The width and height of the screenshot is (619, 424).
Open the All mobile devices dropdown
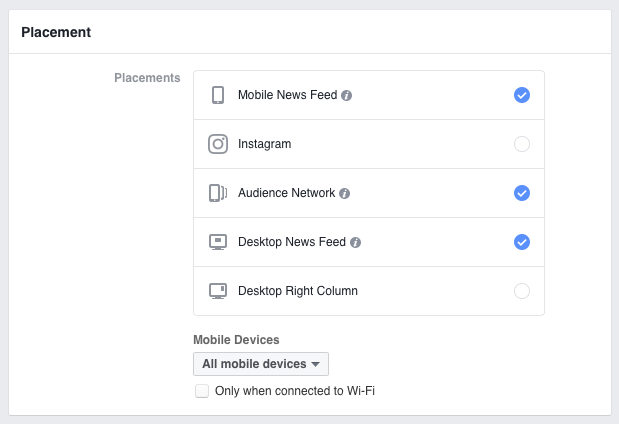tap(261, 364)
